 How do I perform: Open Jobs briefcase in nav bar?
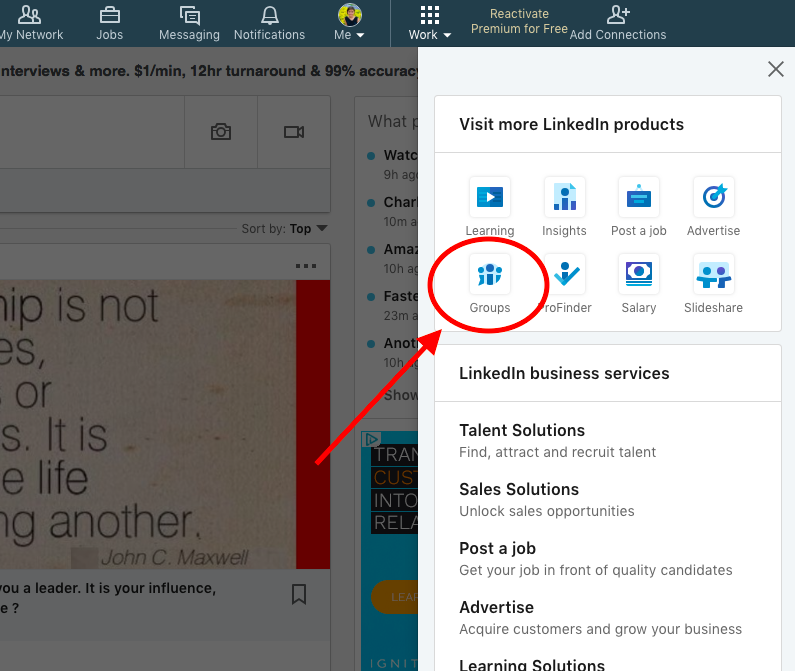pyautogui.click(x=110, y=23)
